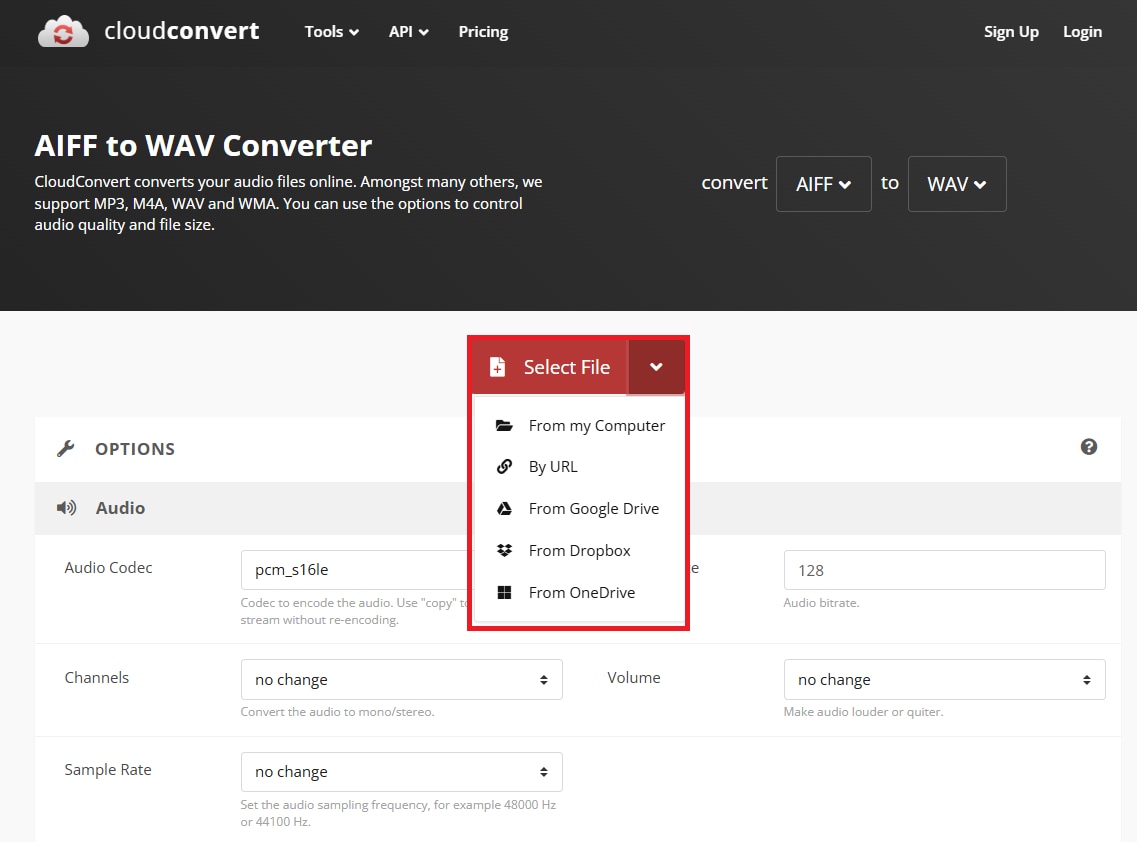Choose From Dropbox menu option
1137x842 pixels.
(579, 550)
